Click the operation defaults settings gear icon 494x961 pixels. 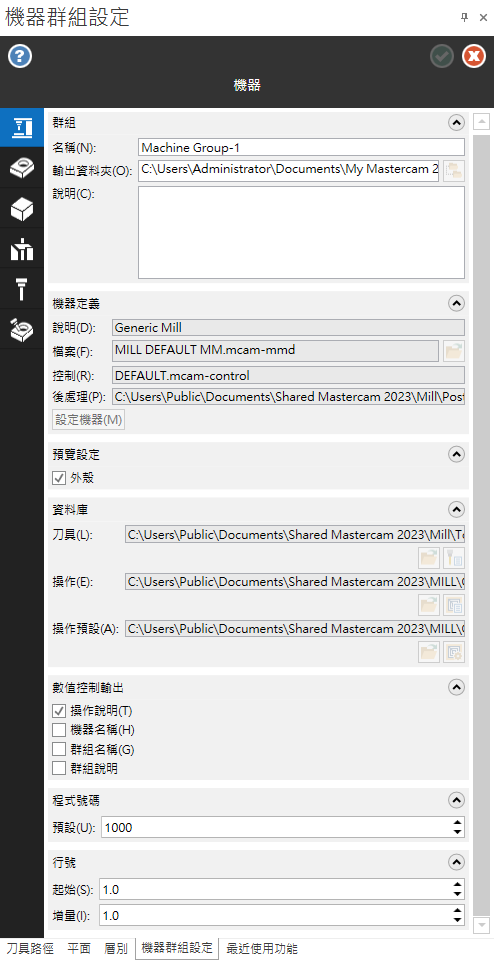(454, 652)
